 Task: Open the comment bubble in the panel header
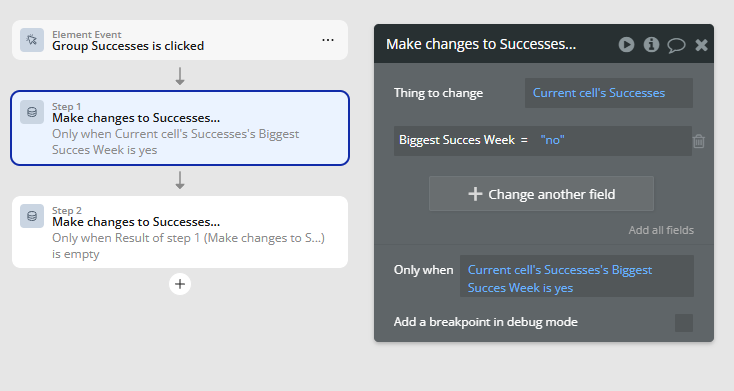[x=676, y=45]
